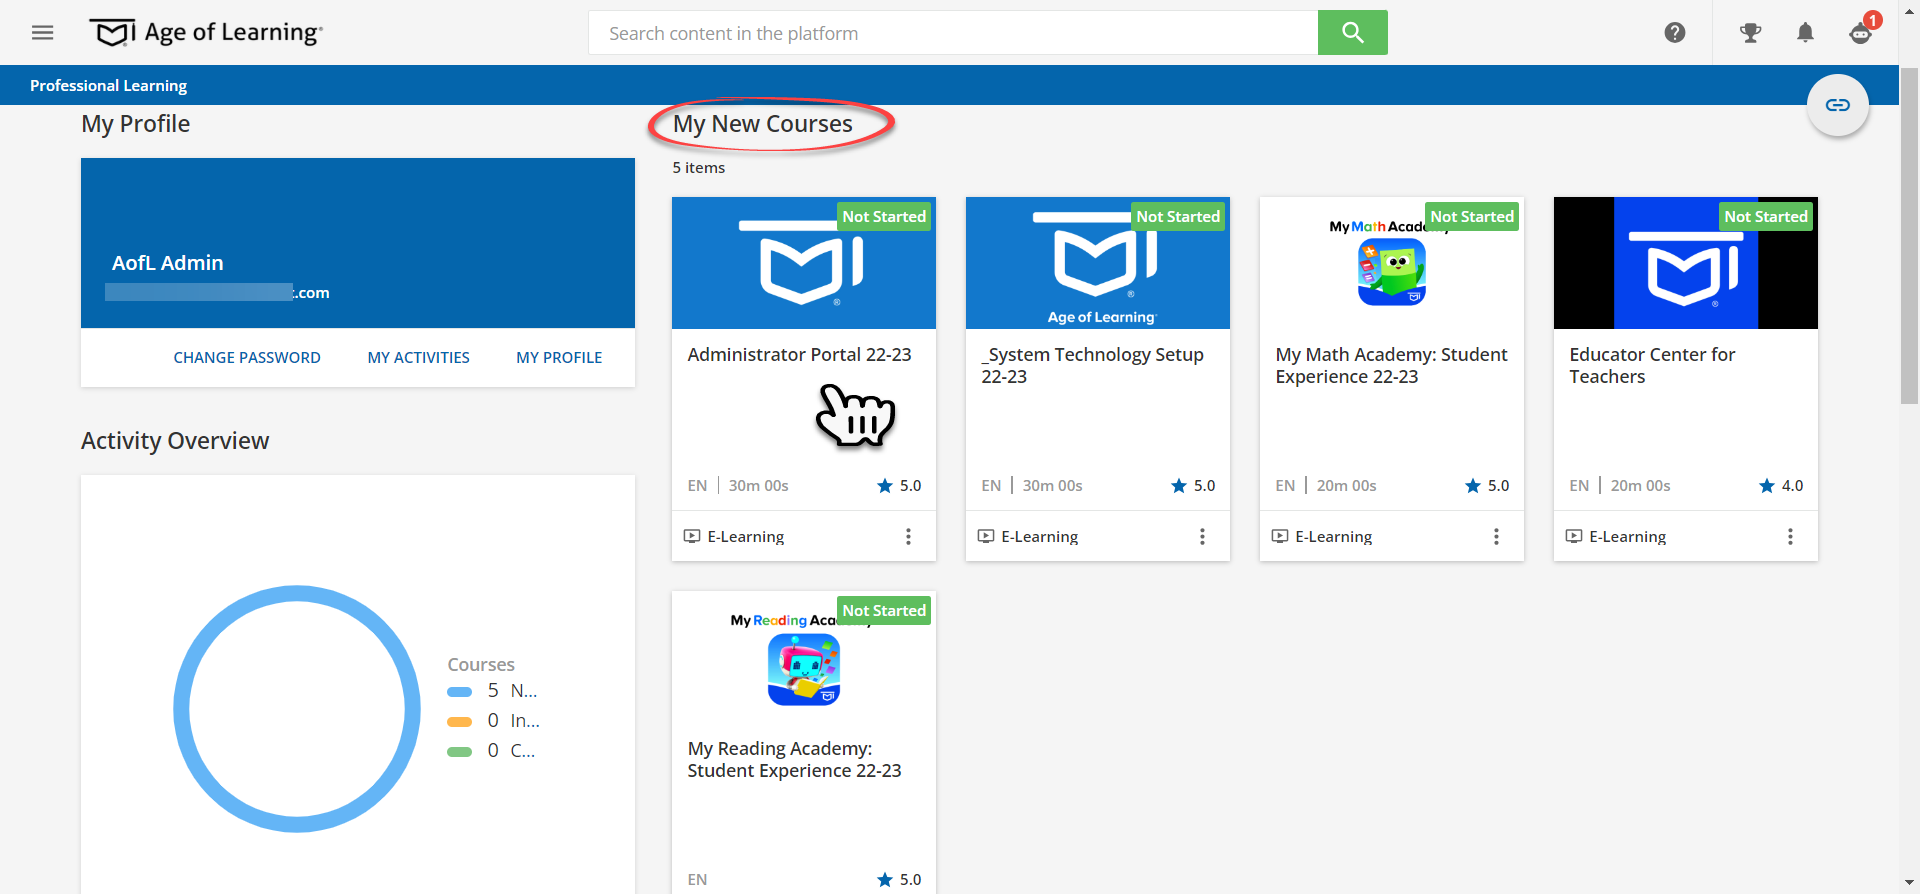The image size is (1920, 894).
Task: Click Administrator Portal 22-23 course title
Action: (x=799, y=355)
